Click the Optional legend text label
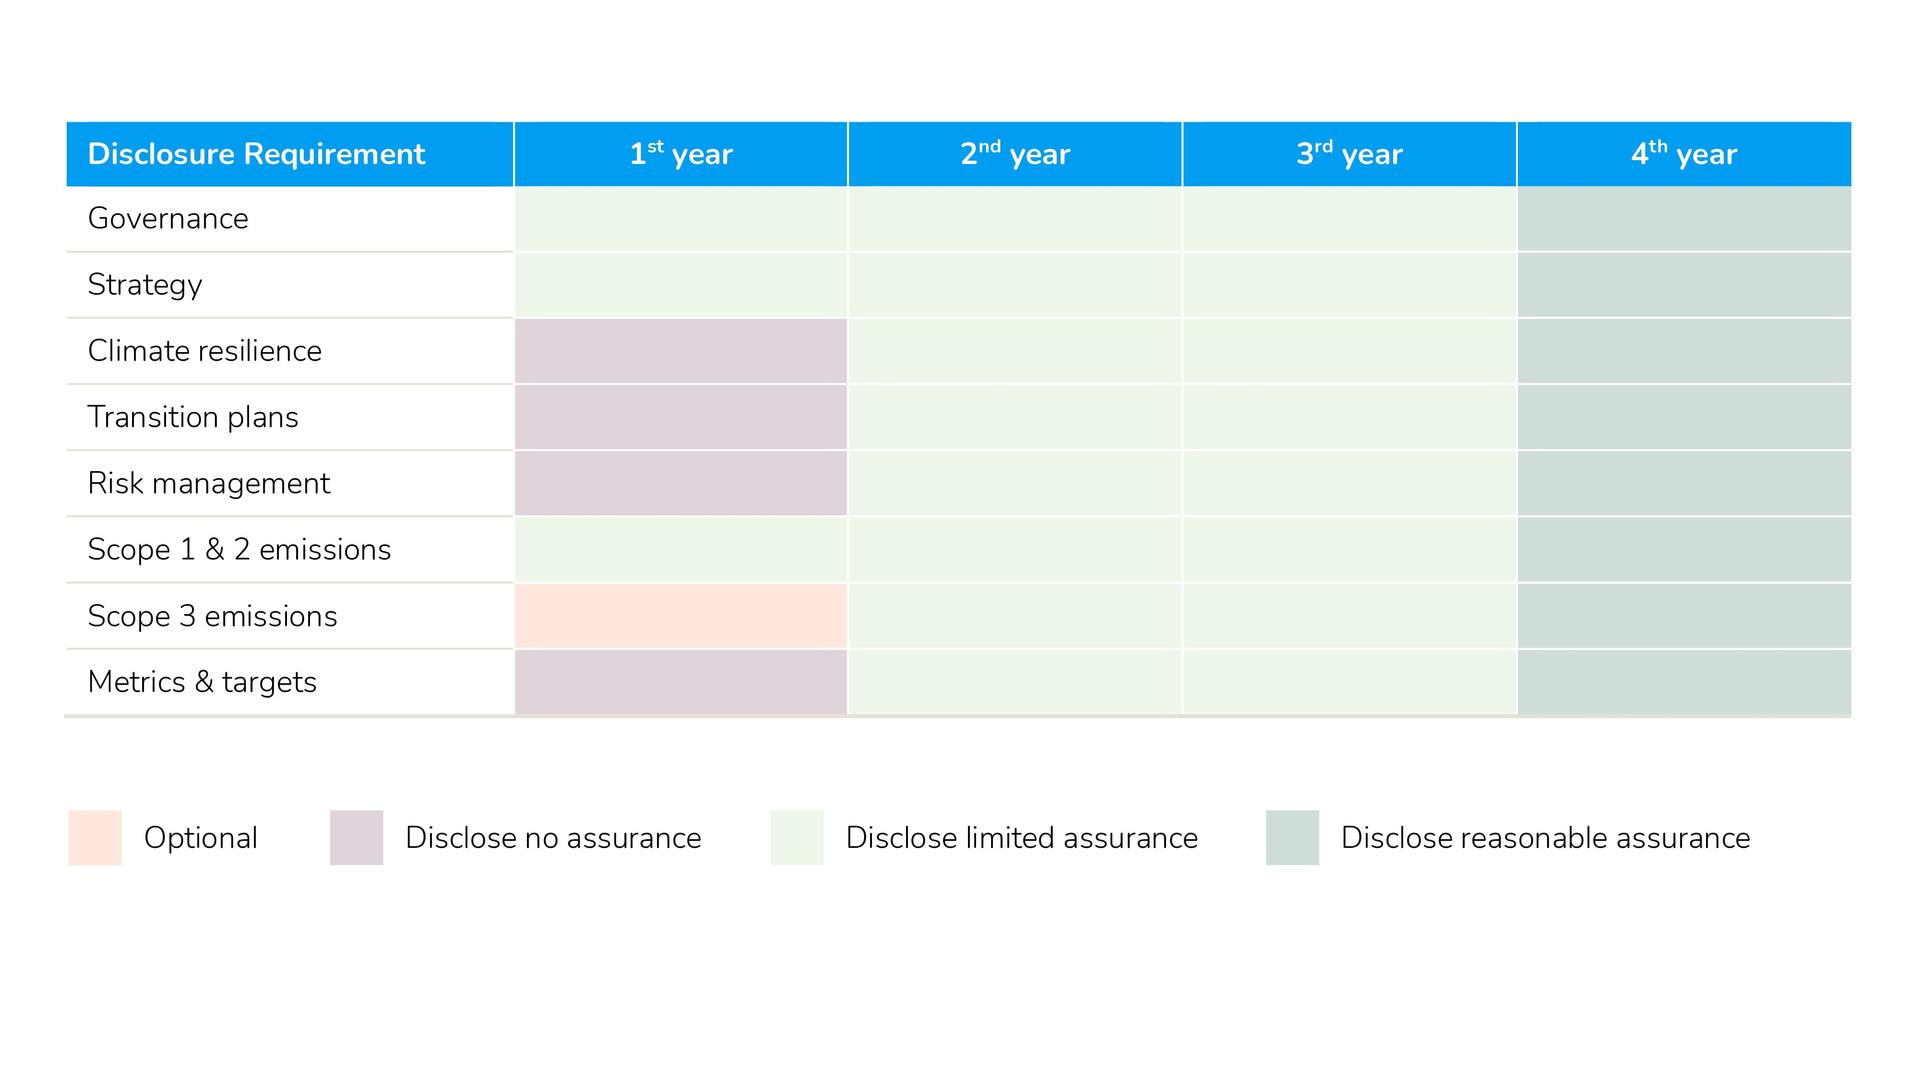This screenshot has width=1920, height=1080. tap(200, 837)
